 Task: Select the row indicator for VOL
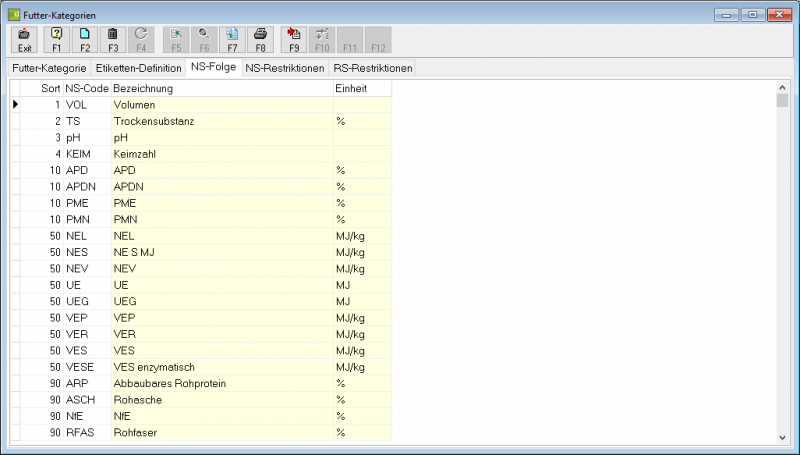(x=15, y=105)
